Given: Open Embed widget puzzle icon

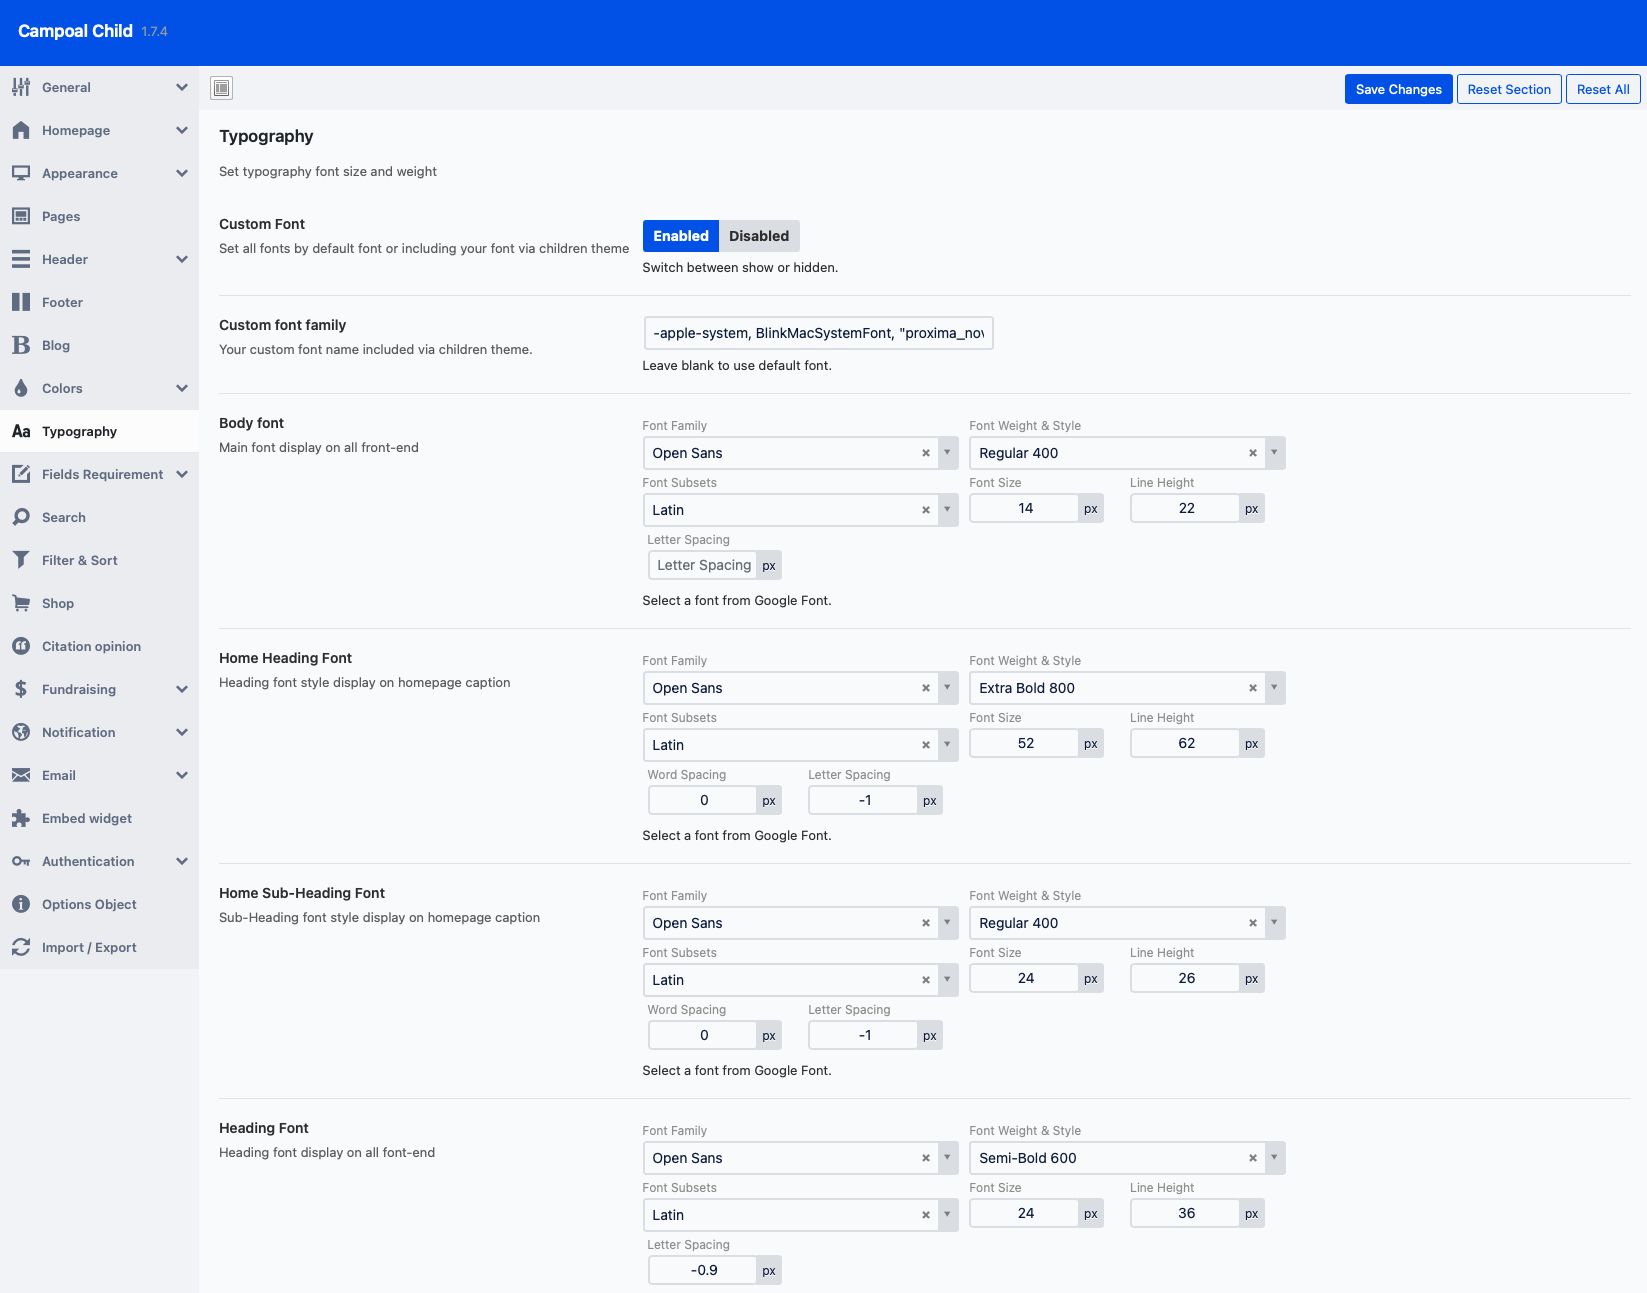Looking at the screenshot, I should [x=21, y=818].
